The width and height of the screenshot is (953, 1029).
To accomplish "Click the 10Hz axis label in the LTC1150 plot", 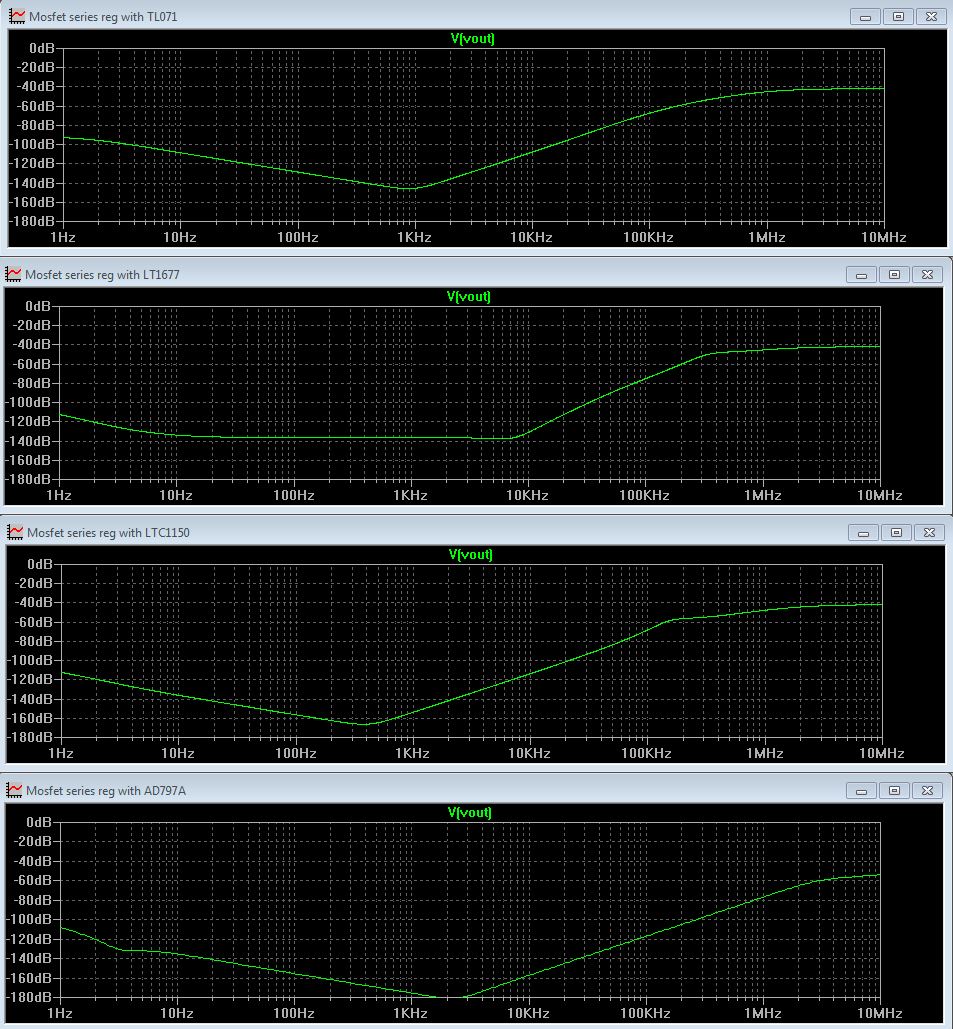I will [177, 753].
